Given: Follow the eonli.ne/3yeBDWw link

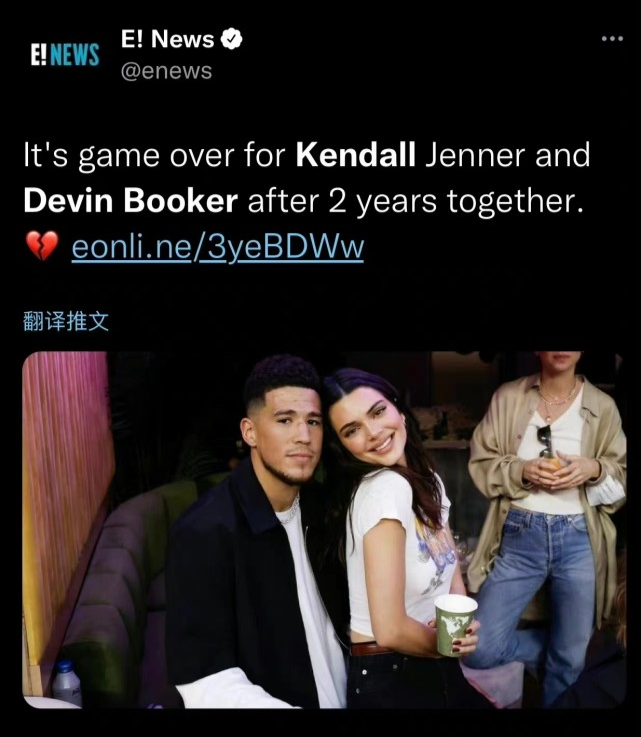Looking at the screenshot, I should tap(218, 246).
